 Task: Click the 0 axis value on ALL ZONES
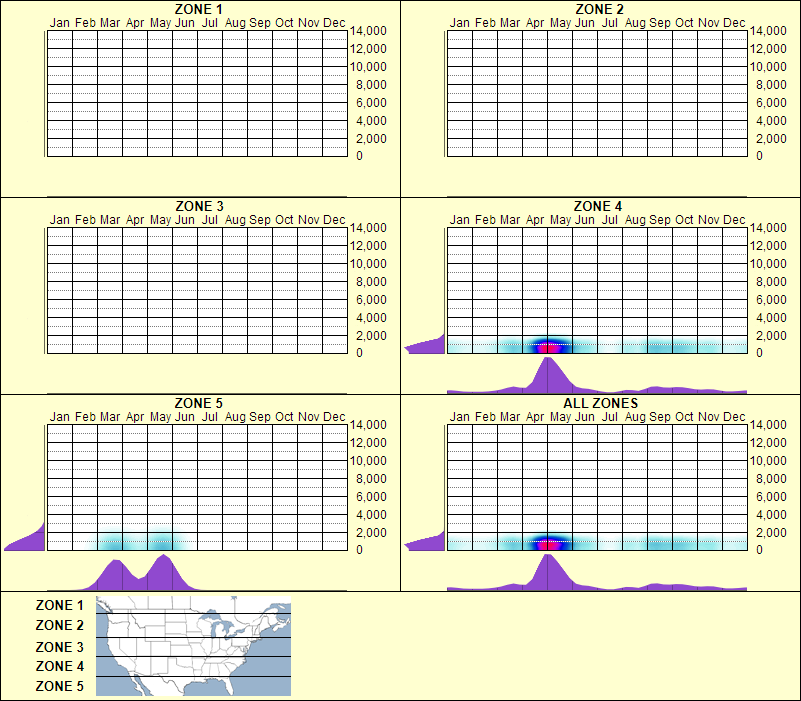tap(761, 547)
